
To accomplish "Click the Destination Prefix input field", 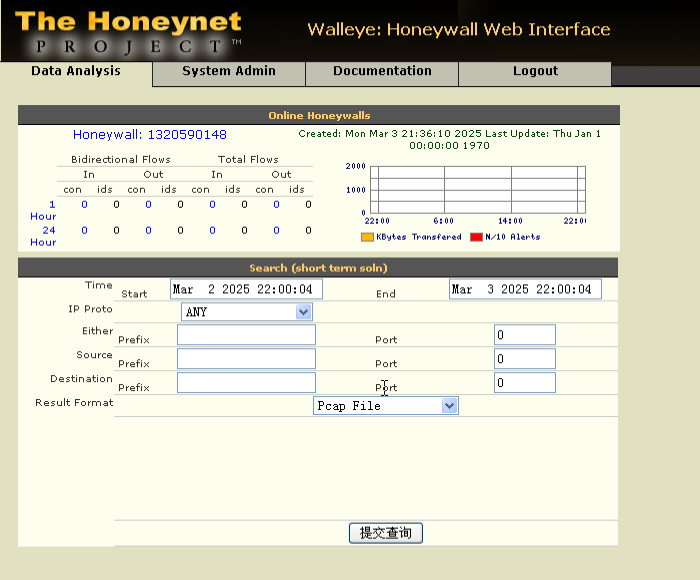I will pyautogui.click(x=246, y=383).
